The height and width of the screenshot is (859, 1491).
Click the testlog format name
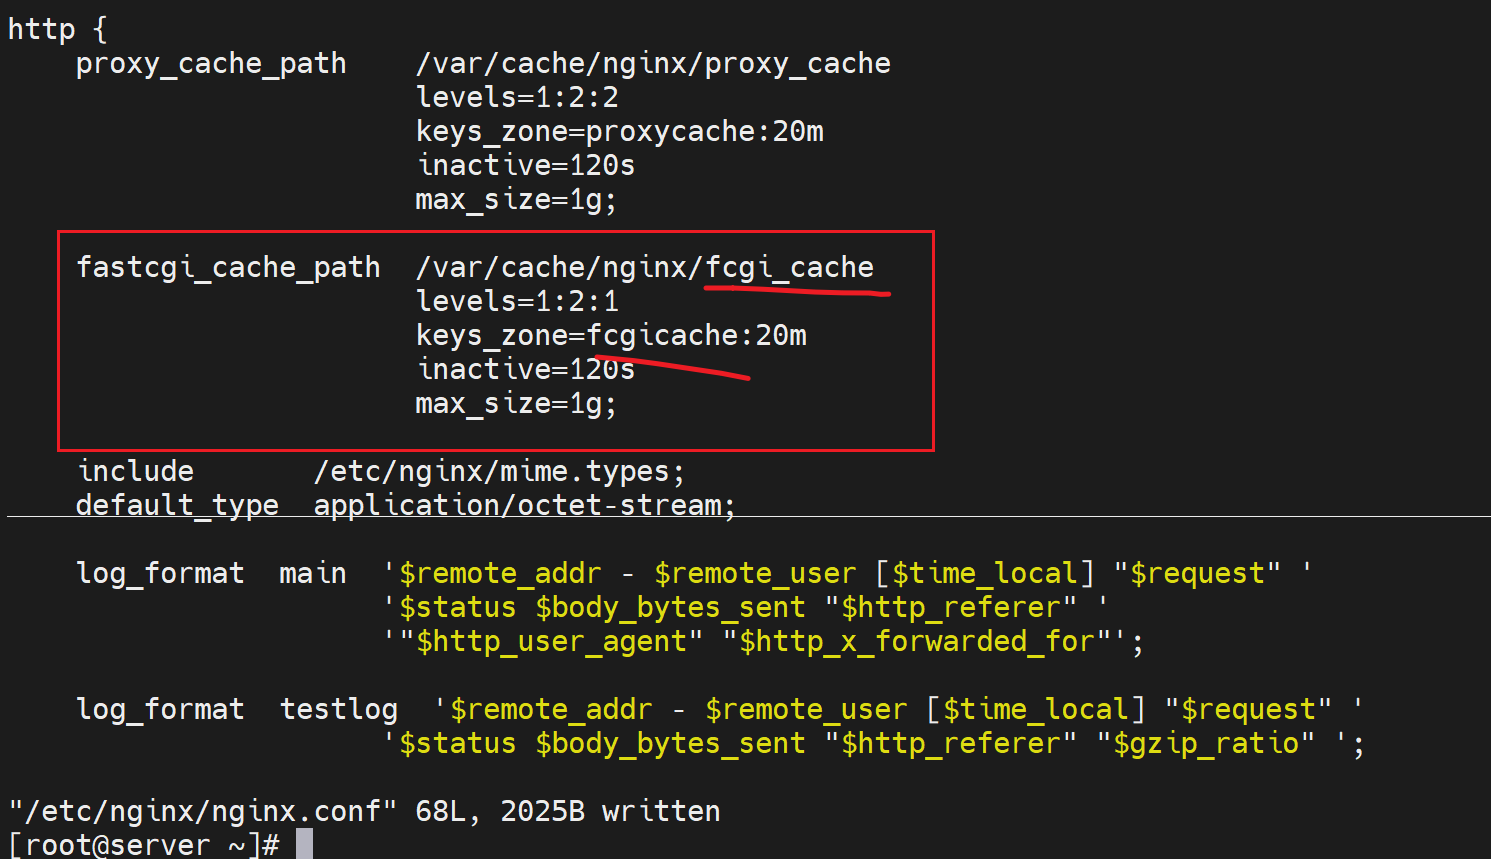(338, 709)
